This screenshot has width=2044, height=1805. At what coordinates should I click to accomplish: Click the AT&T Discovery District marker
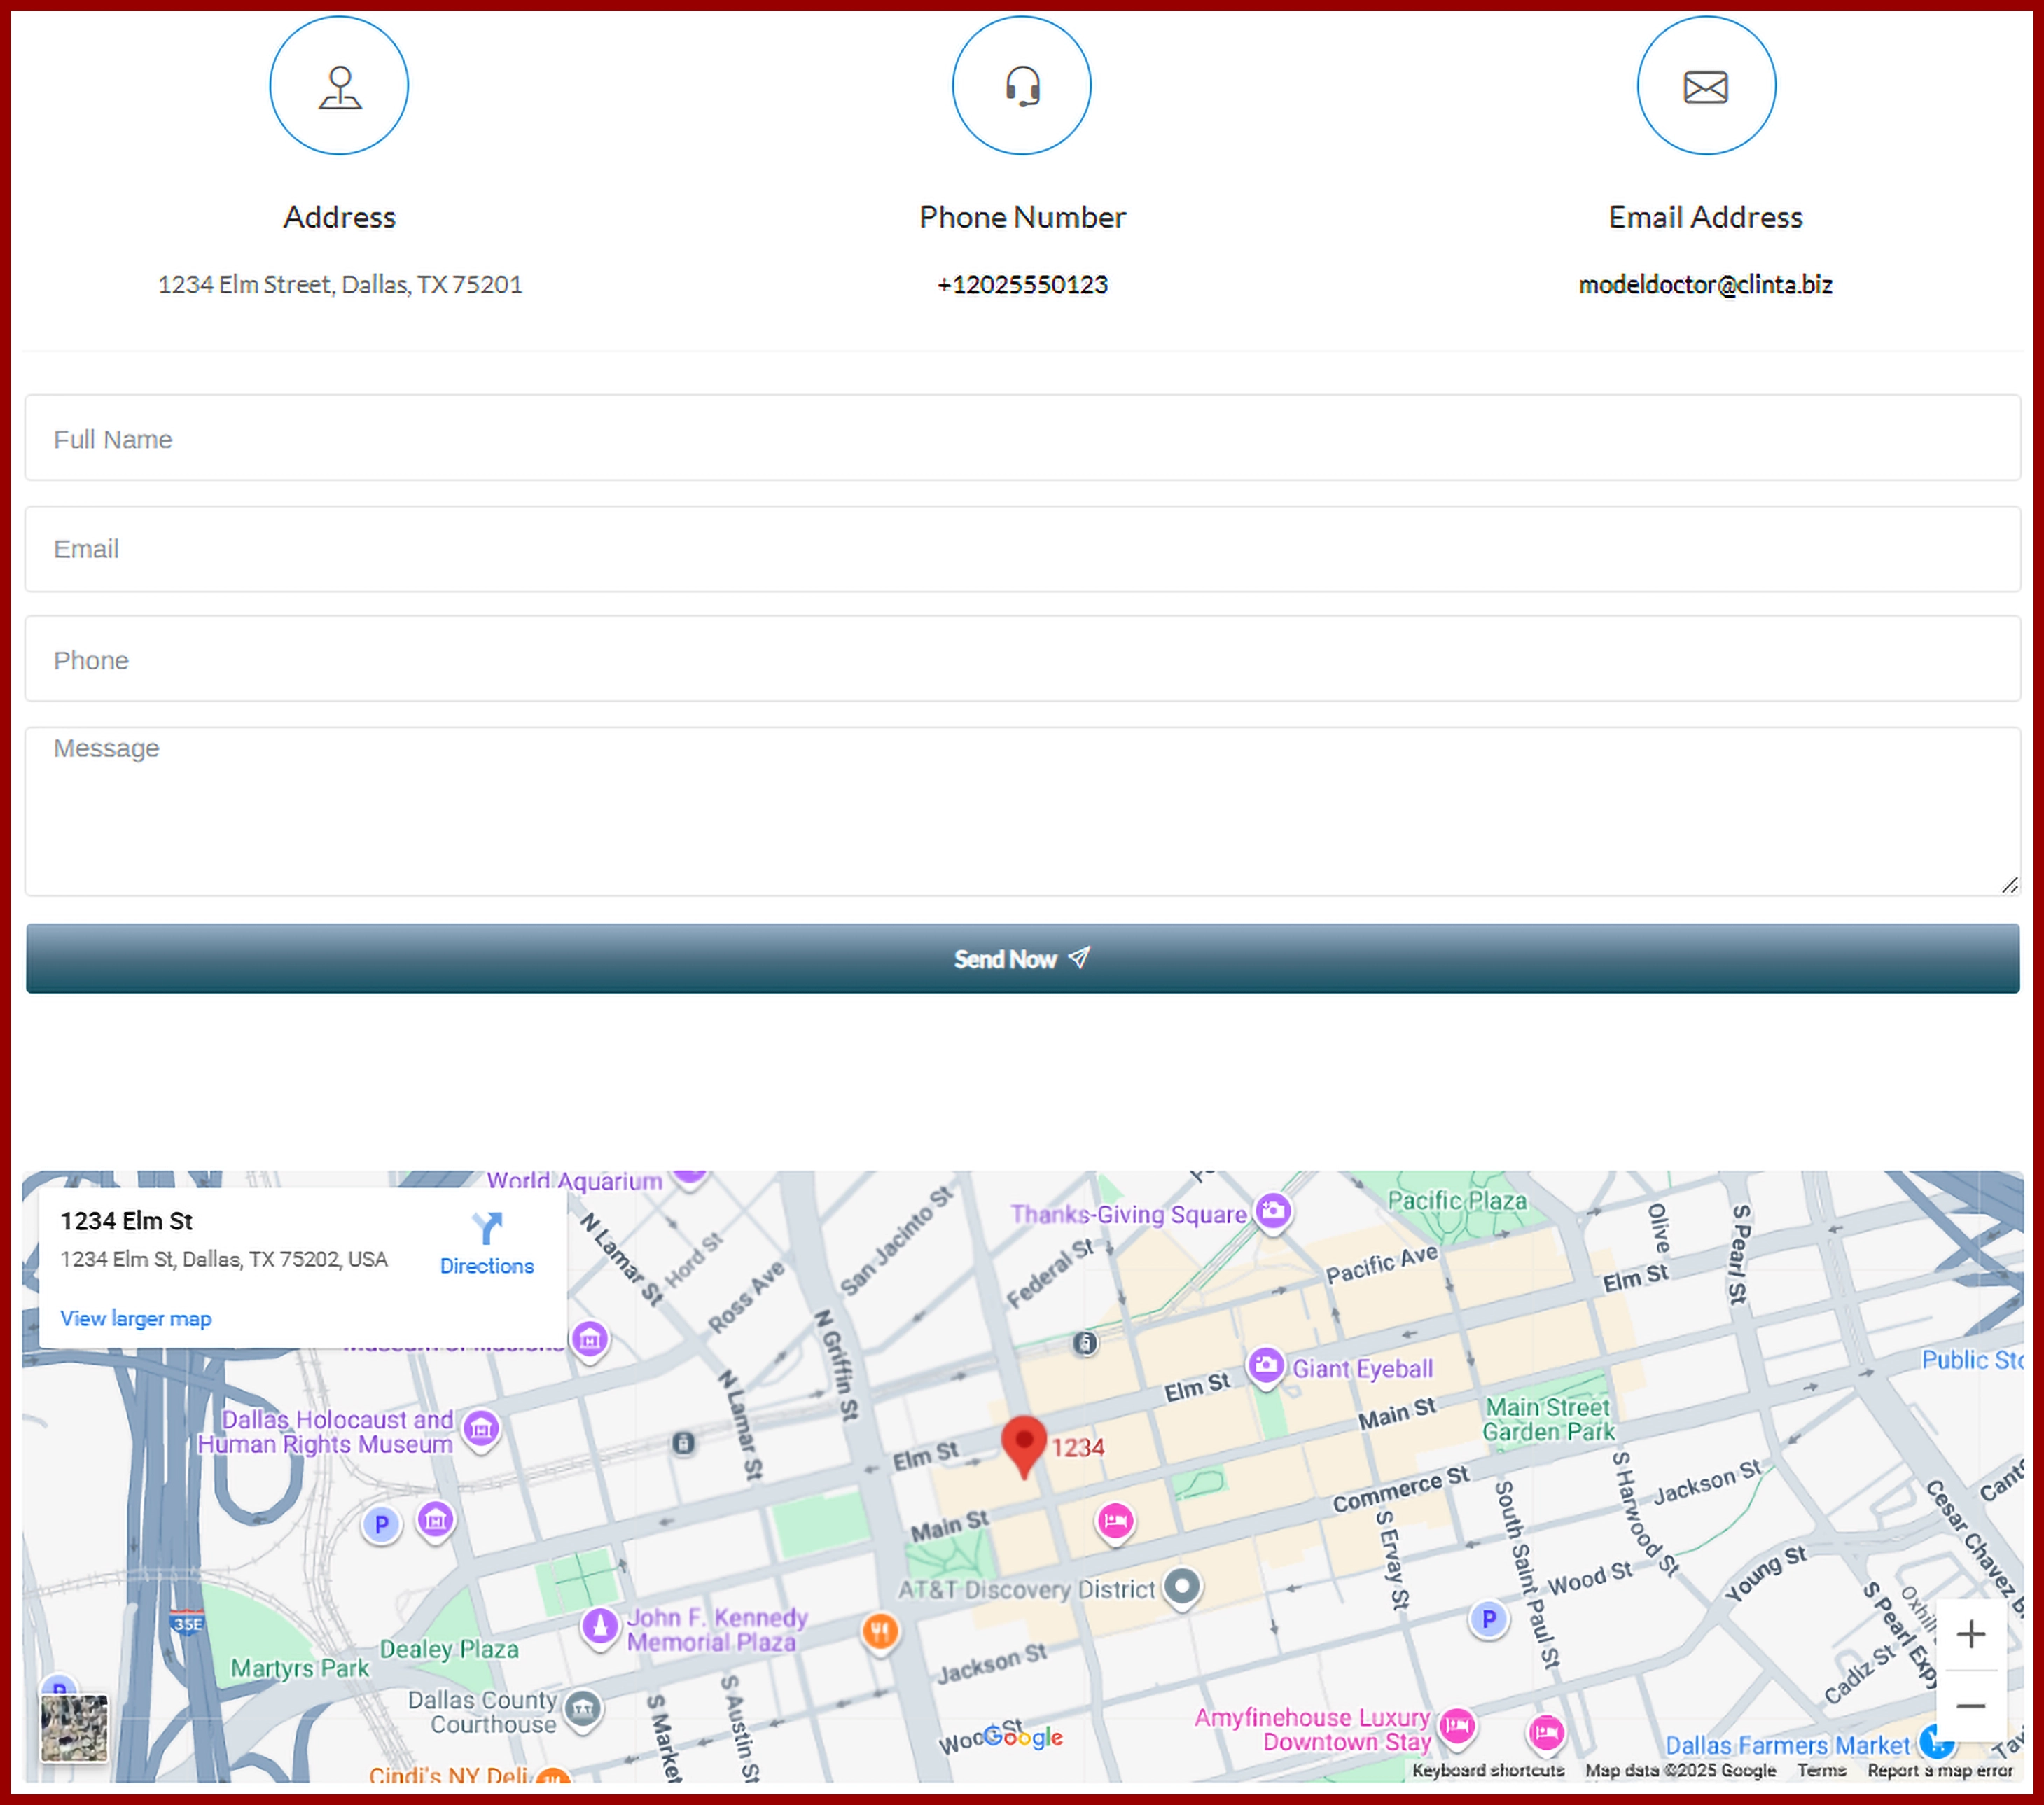coord(1182,1586)
